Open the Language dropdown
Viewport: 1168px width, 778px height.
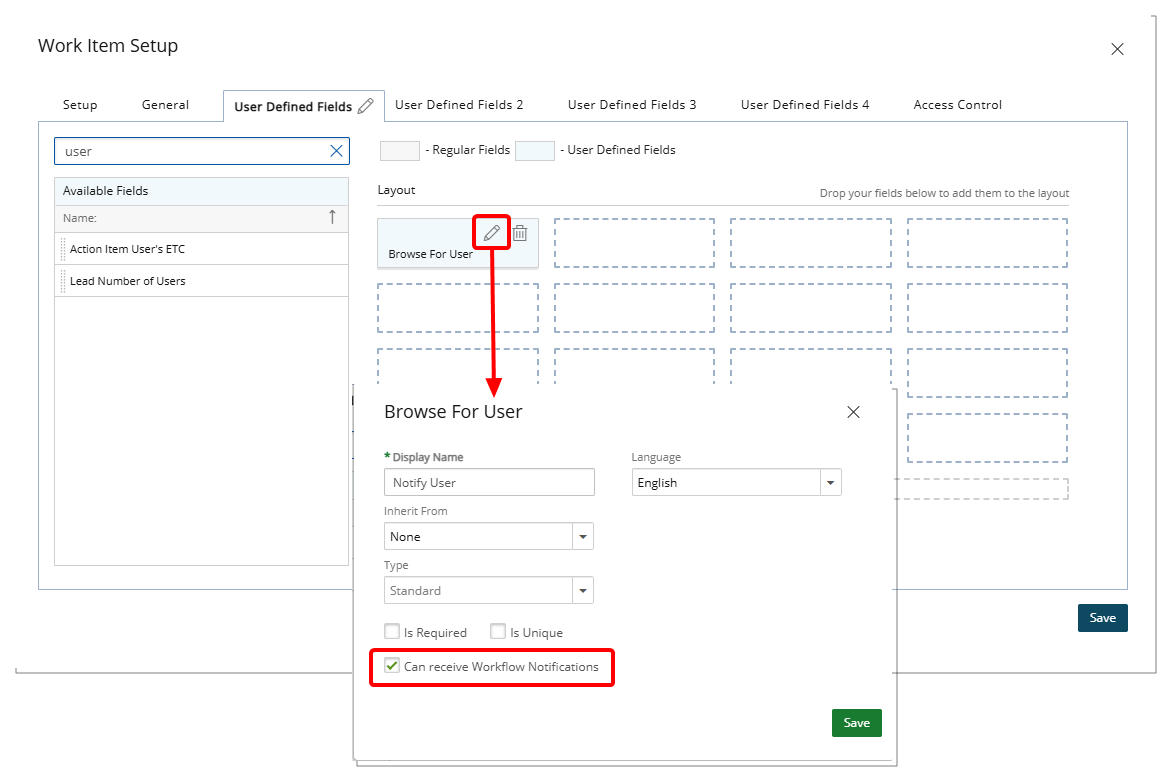click(x=830, y=483)
